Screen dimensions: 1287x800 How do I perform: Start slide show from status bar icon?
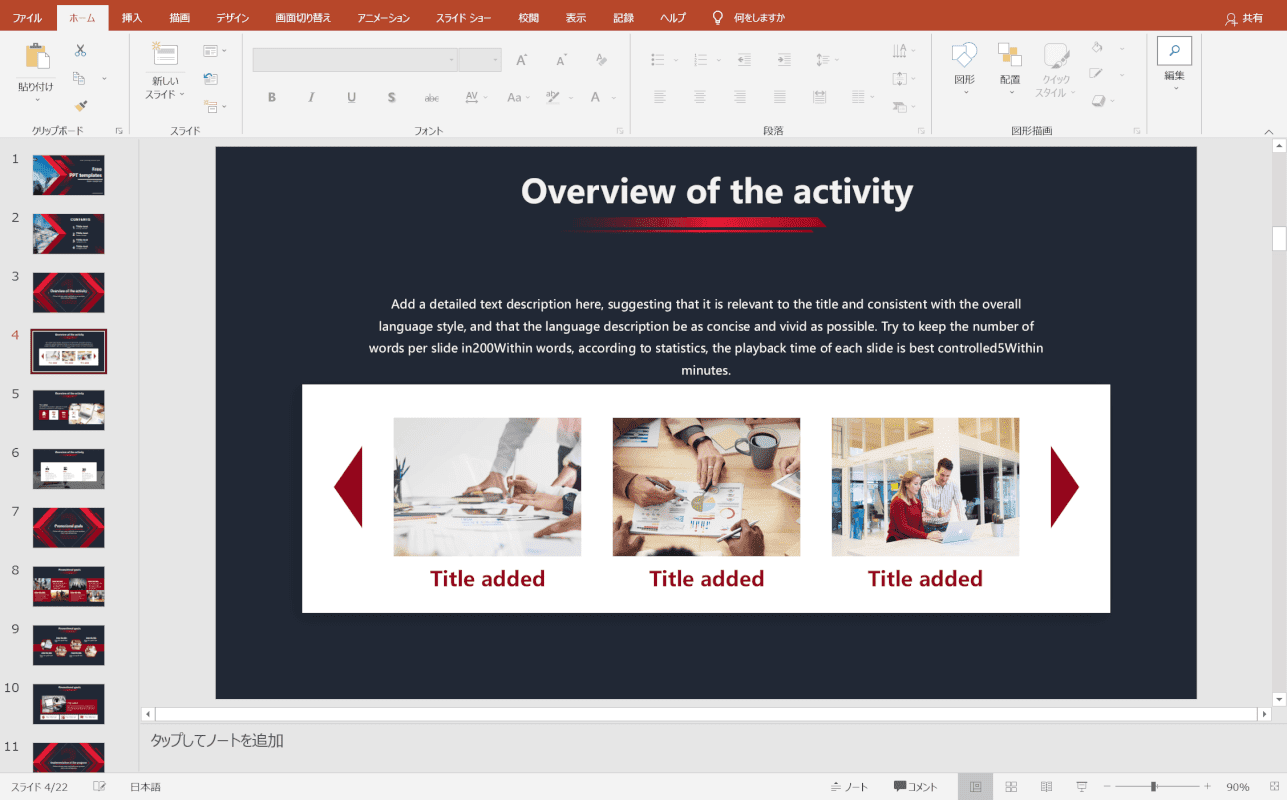point(1081,787)
